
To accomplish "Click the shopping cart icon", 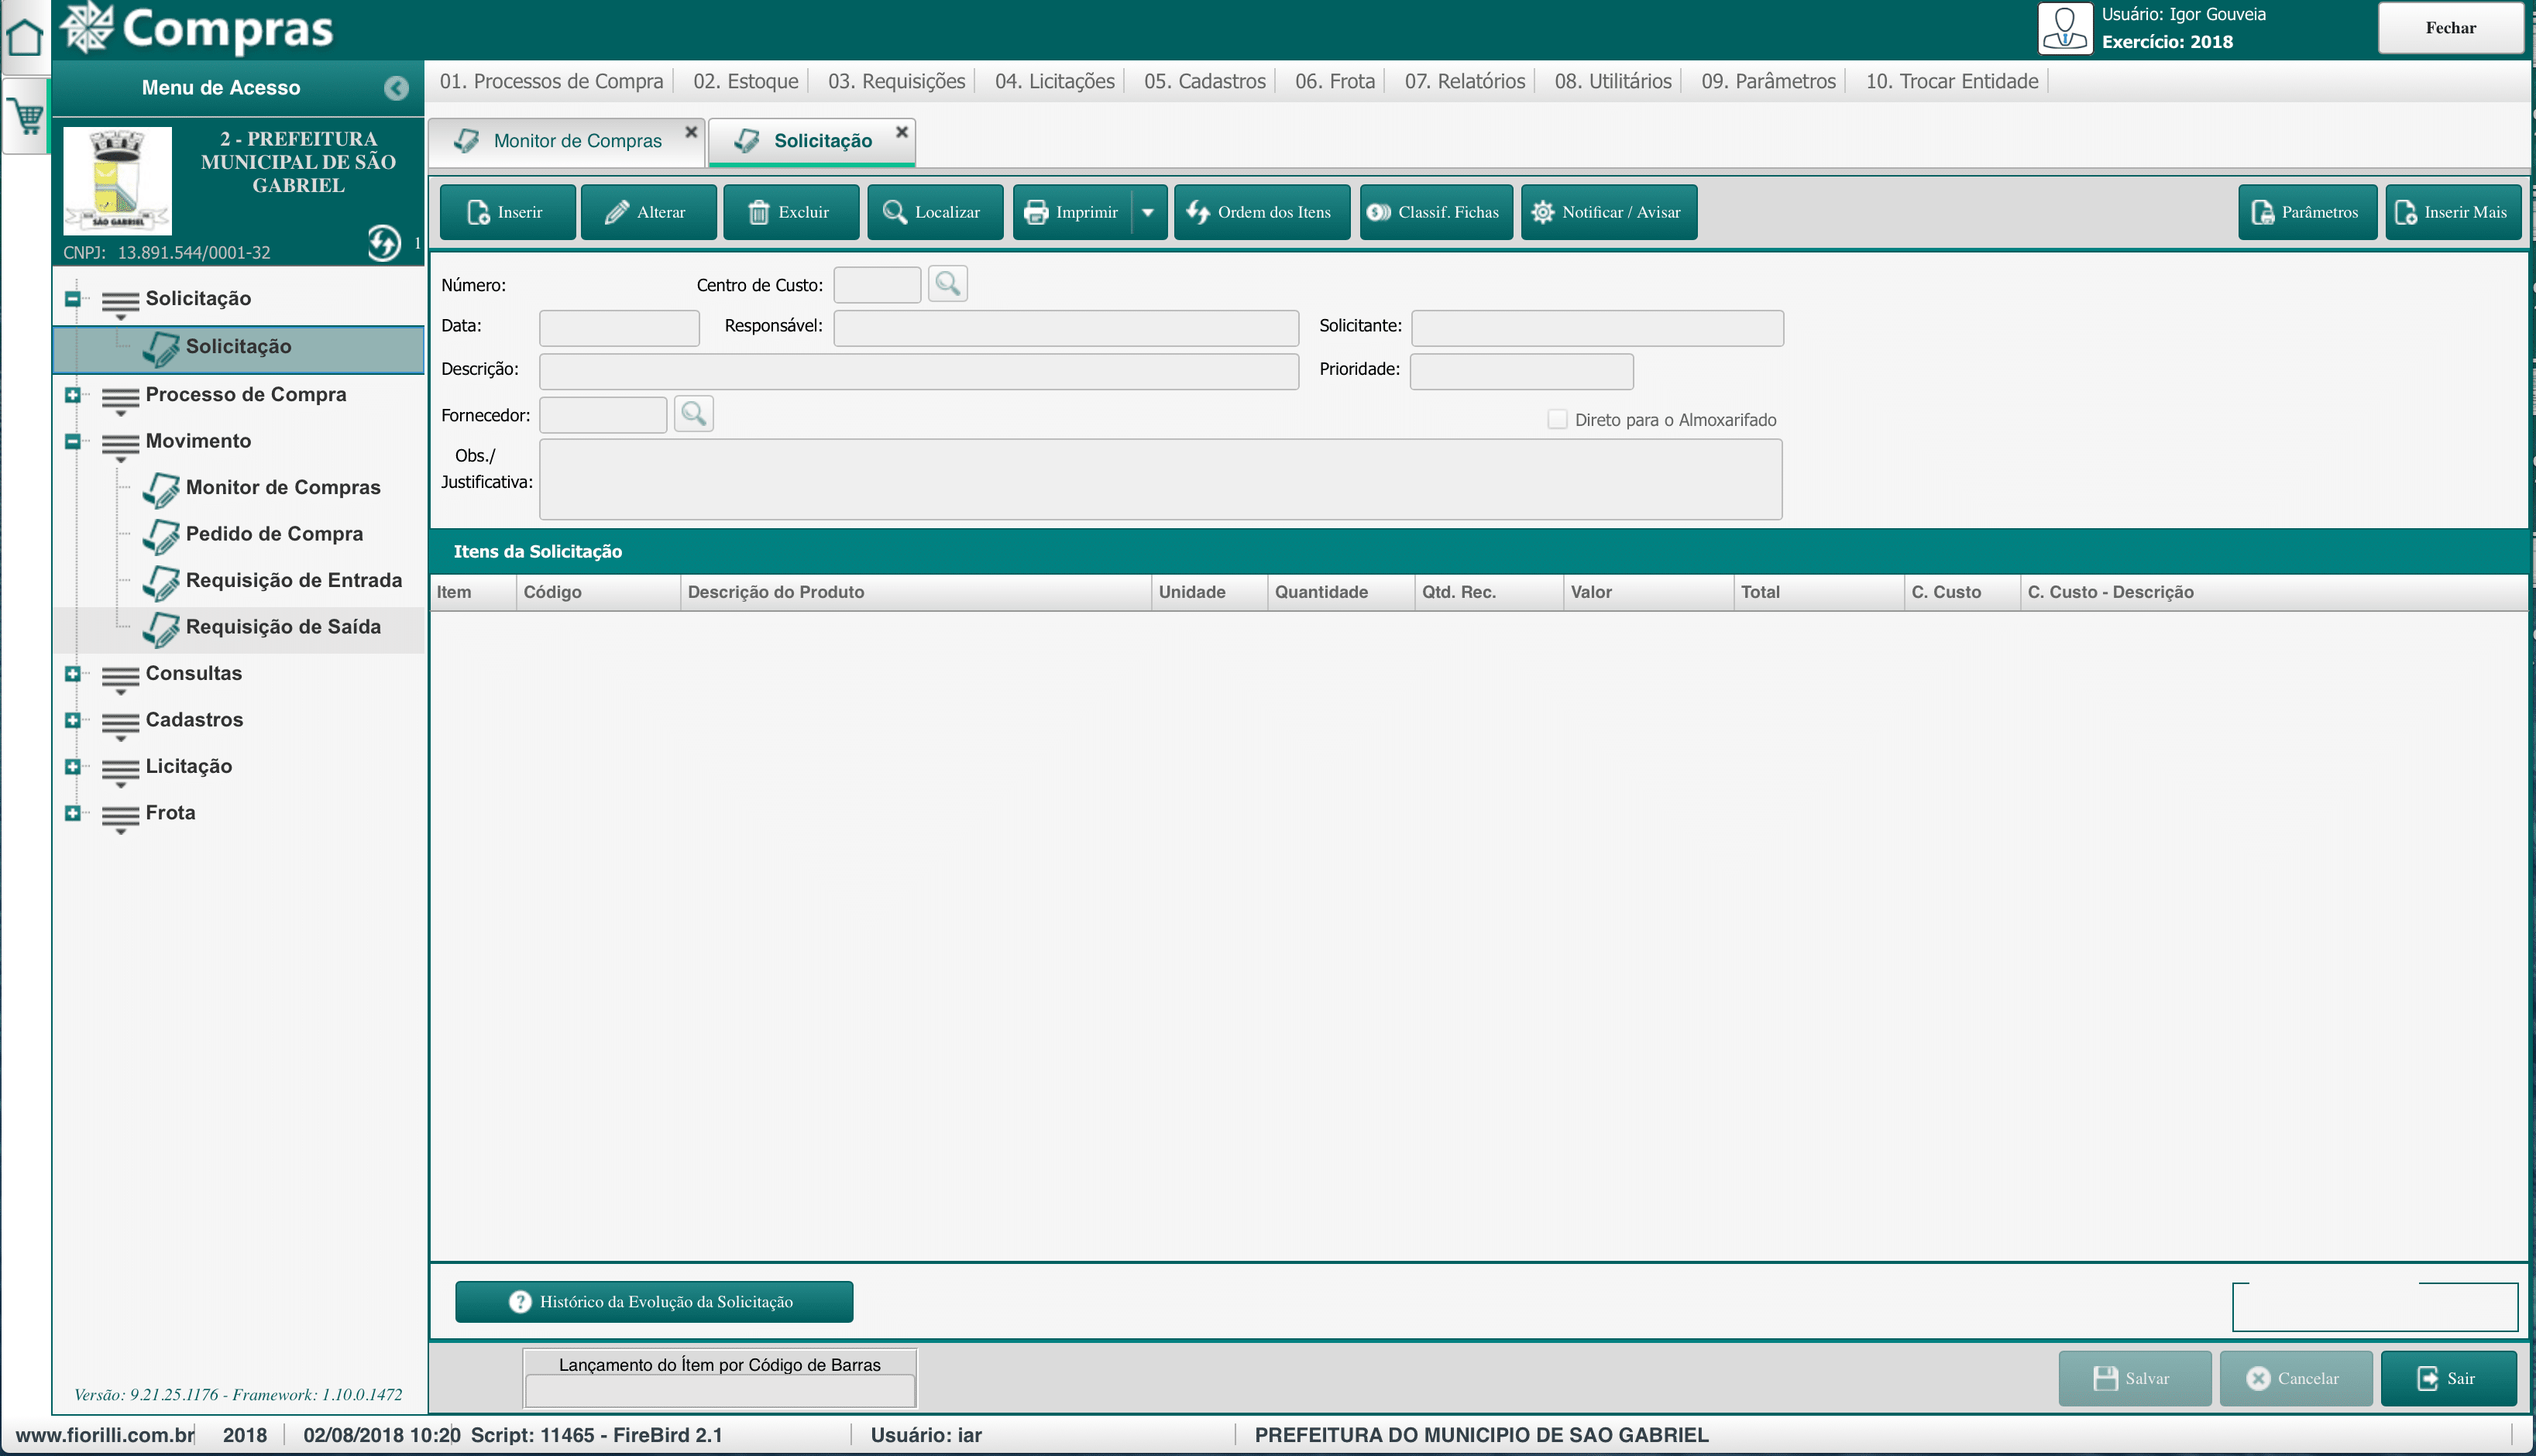I will (27, 118).
